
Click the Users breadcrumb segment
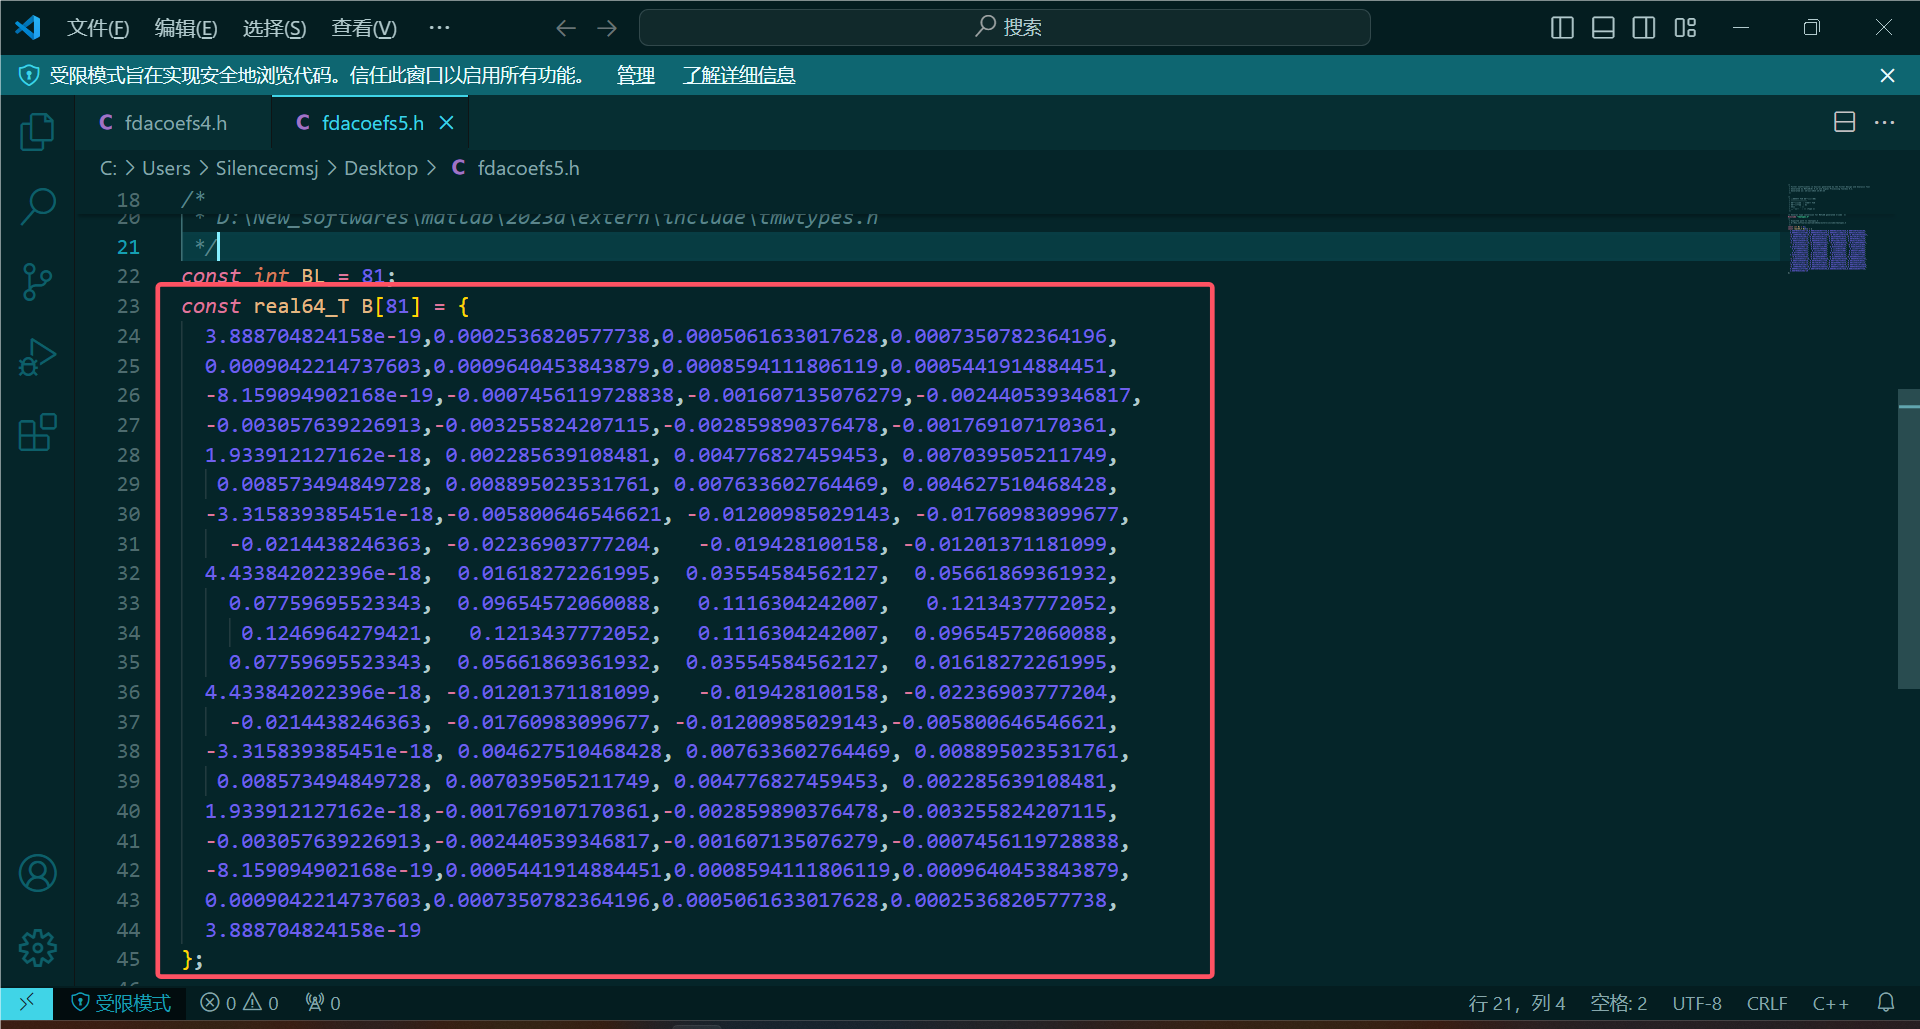click(166, 168)
